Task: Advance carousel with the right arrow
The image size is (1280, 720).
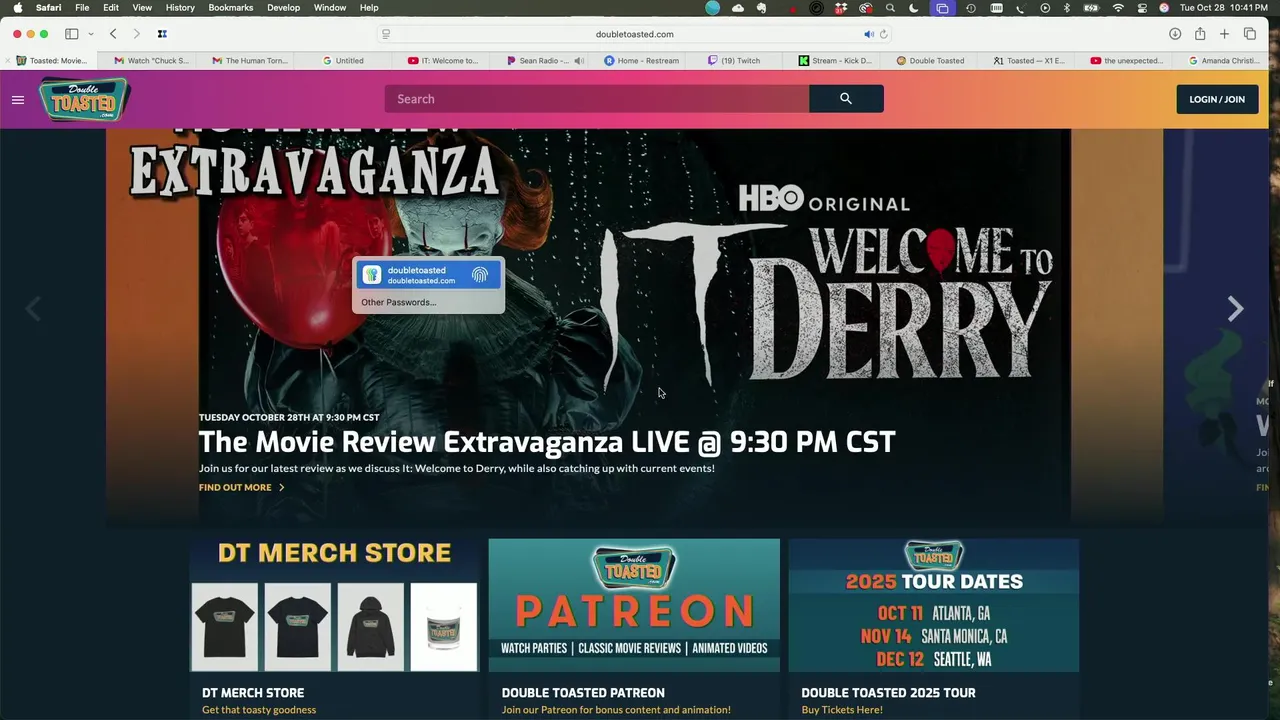Action: click(x=1235, y=309)
